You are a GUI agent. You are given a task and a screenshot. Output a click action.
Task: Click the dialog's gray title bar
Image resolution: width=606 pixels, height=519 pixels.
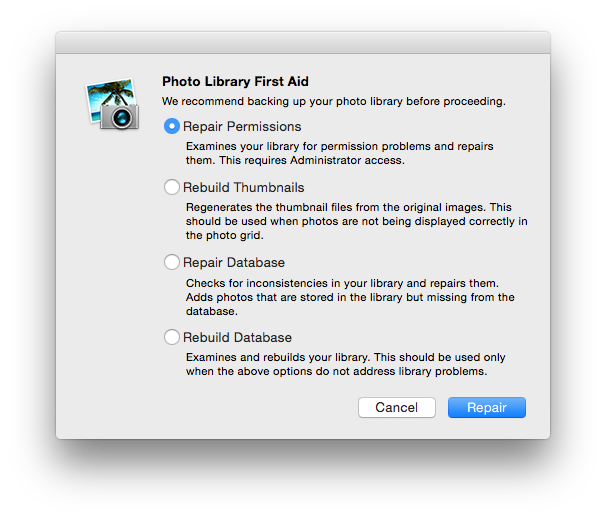[302, 43]
